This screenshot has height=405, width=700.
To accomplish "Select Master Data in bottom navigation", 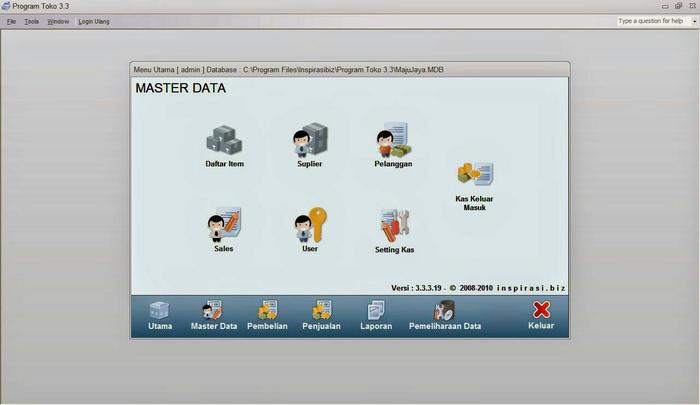I will (214, 315).
